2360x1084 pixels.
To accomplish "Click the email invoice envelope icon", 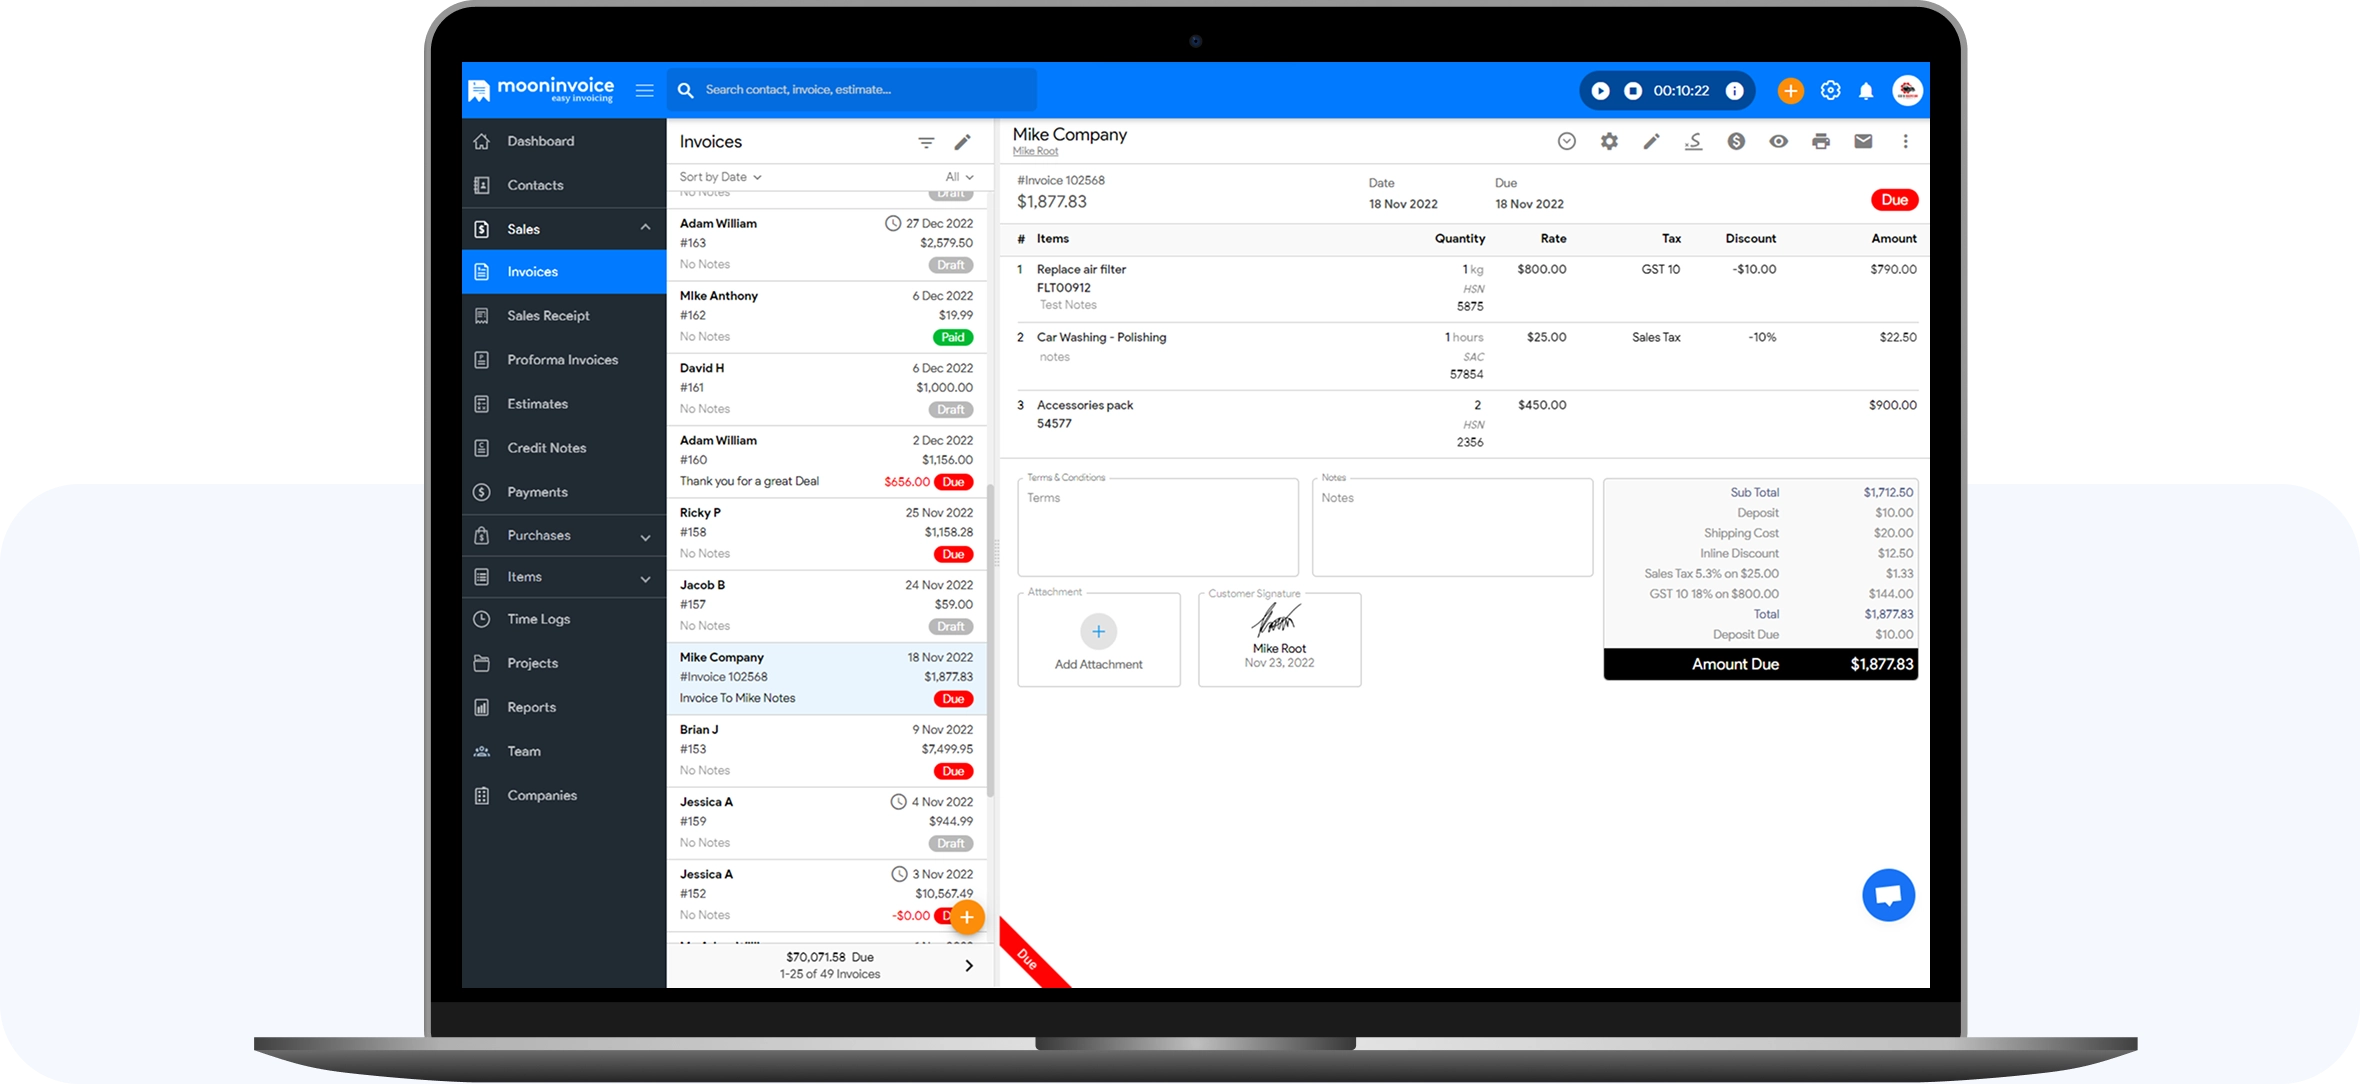I will pos(1862,142).
